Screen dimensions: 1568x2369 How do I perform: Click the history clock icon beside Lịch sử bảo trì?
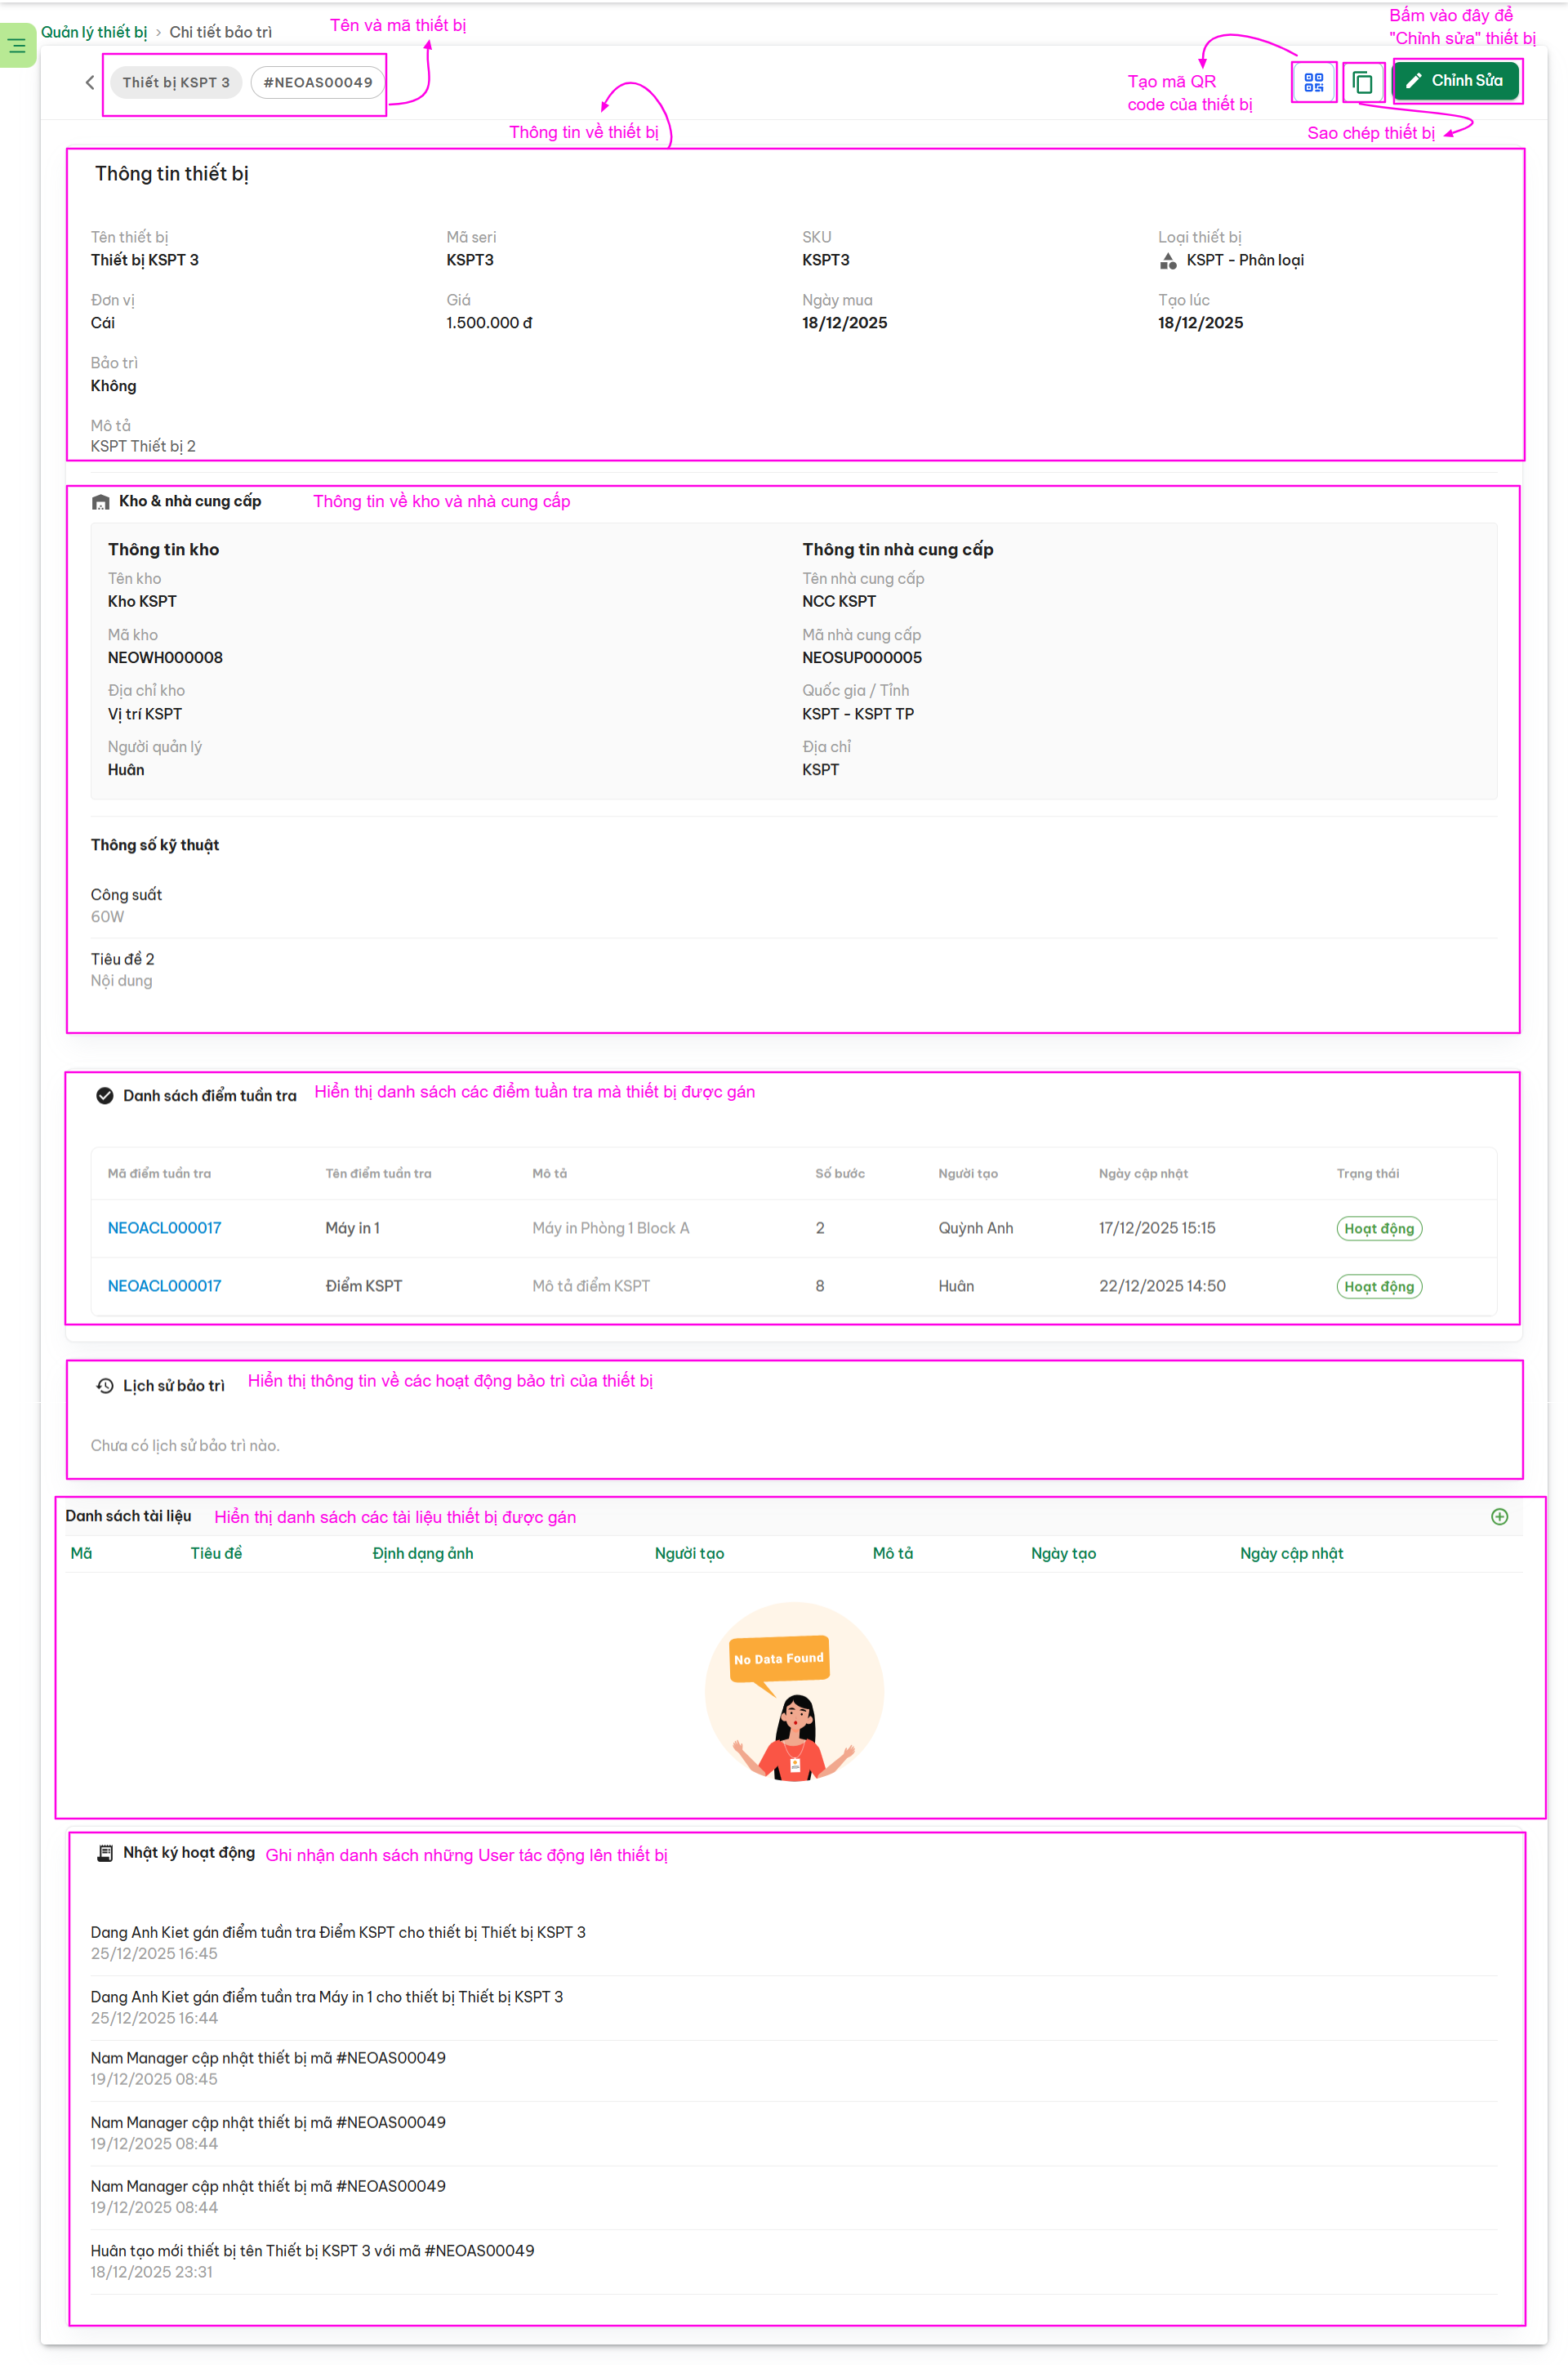click(105, 1386)
